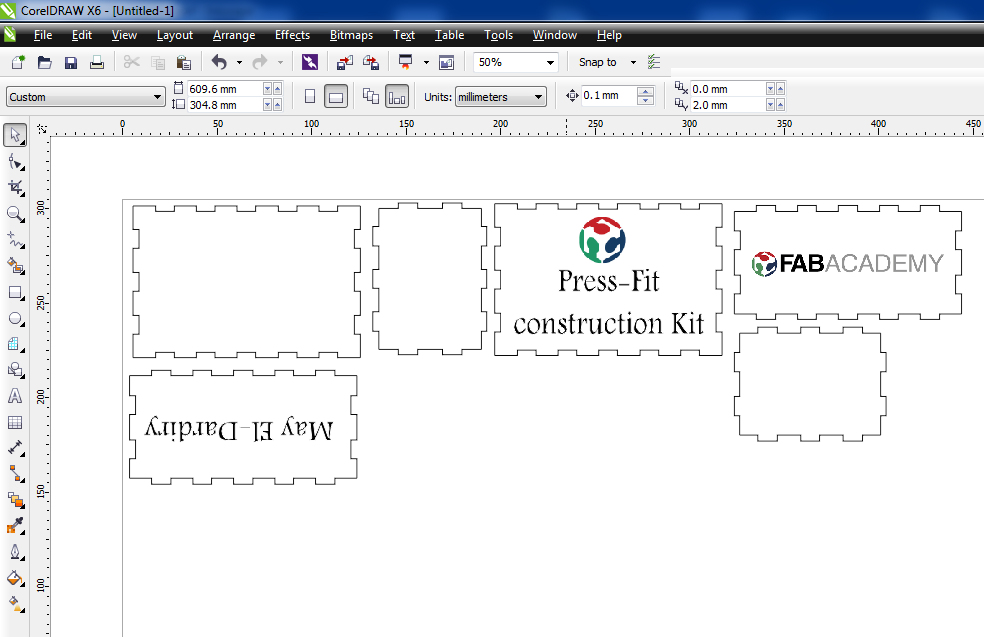Image resolution: width=984 pixels, height=637 pixels.
Task: Edit the duplicate distance x 0.0 mm
Action: coord(727,89)
